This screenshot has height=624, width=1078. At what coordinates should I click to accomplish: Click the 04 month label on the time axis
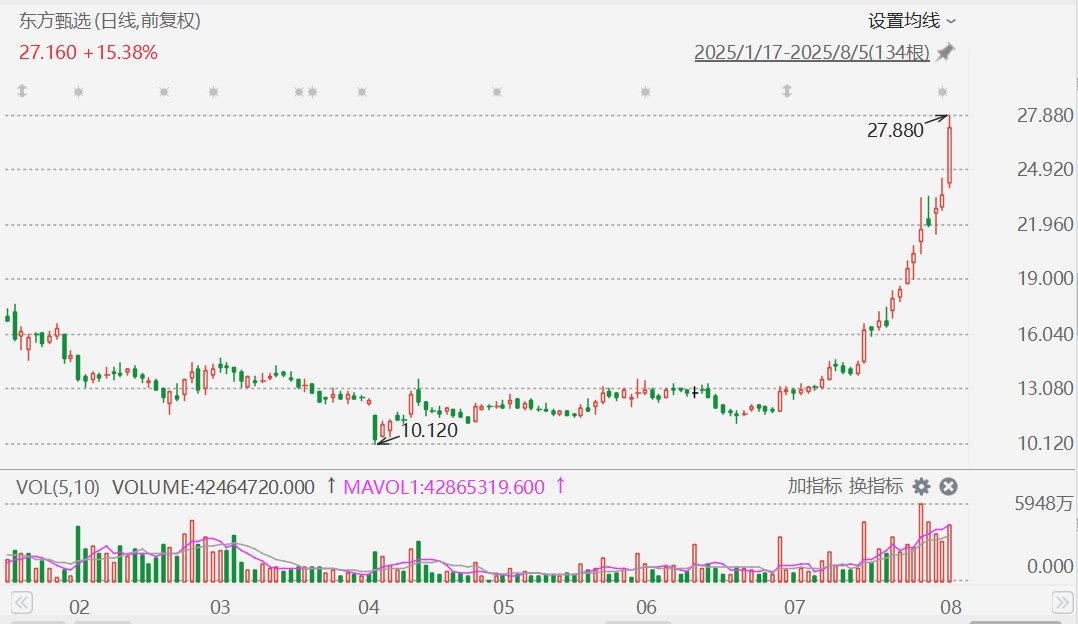coord(368,608)
